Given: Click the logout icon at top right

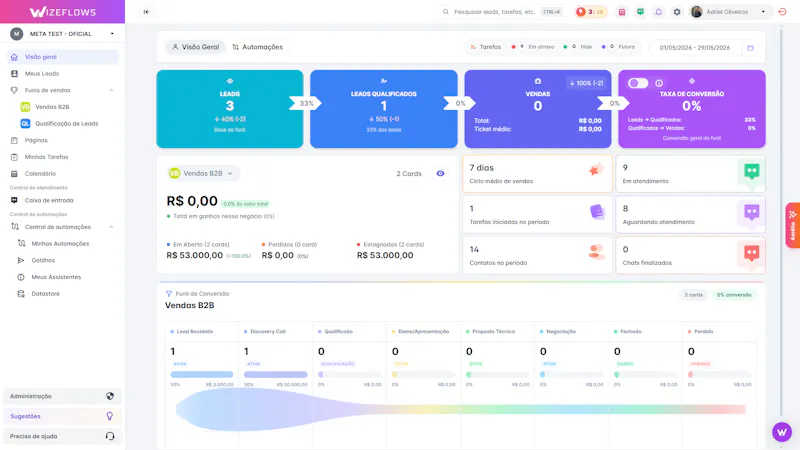Looking at the screenshot, I should coord(782,12).
